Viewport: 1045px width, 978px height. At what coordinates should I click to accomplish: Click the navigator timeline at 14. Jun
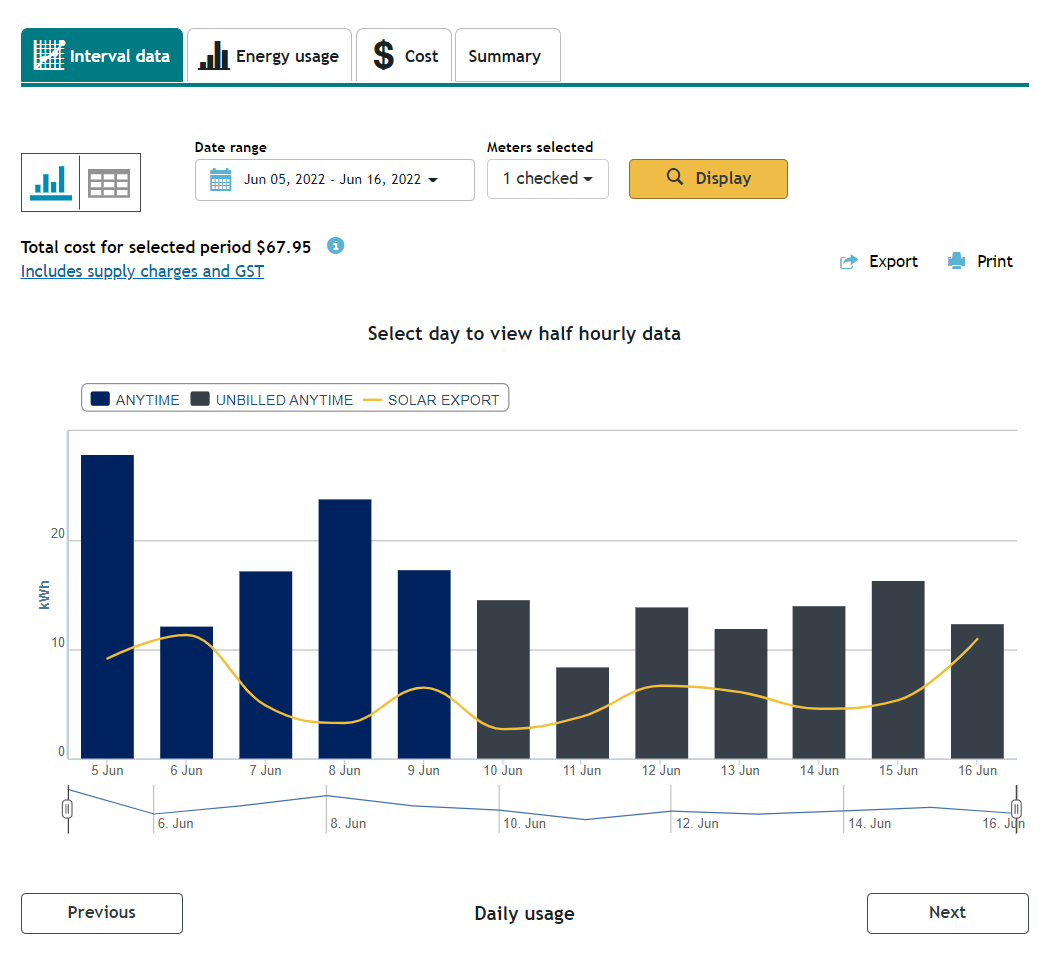870,823
